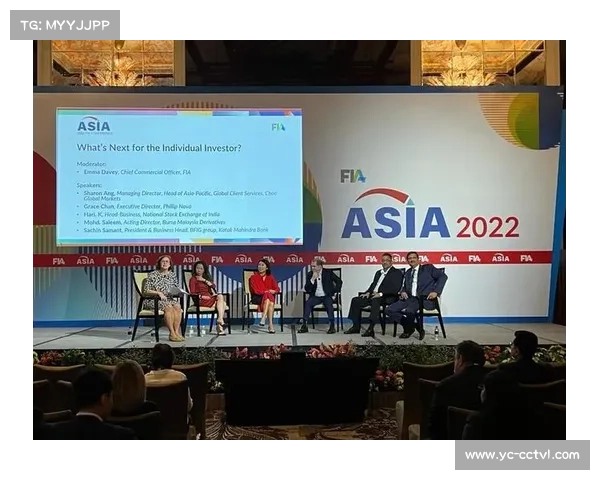Open the www.yc-cctvl.com website link
Image resolution: width=600 pixels, height=480 pixels.
tap(521, 455)
